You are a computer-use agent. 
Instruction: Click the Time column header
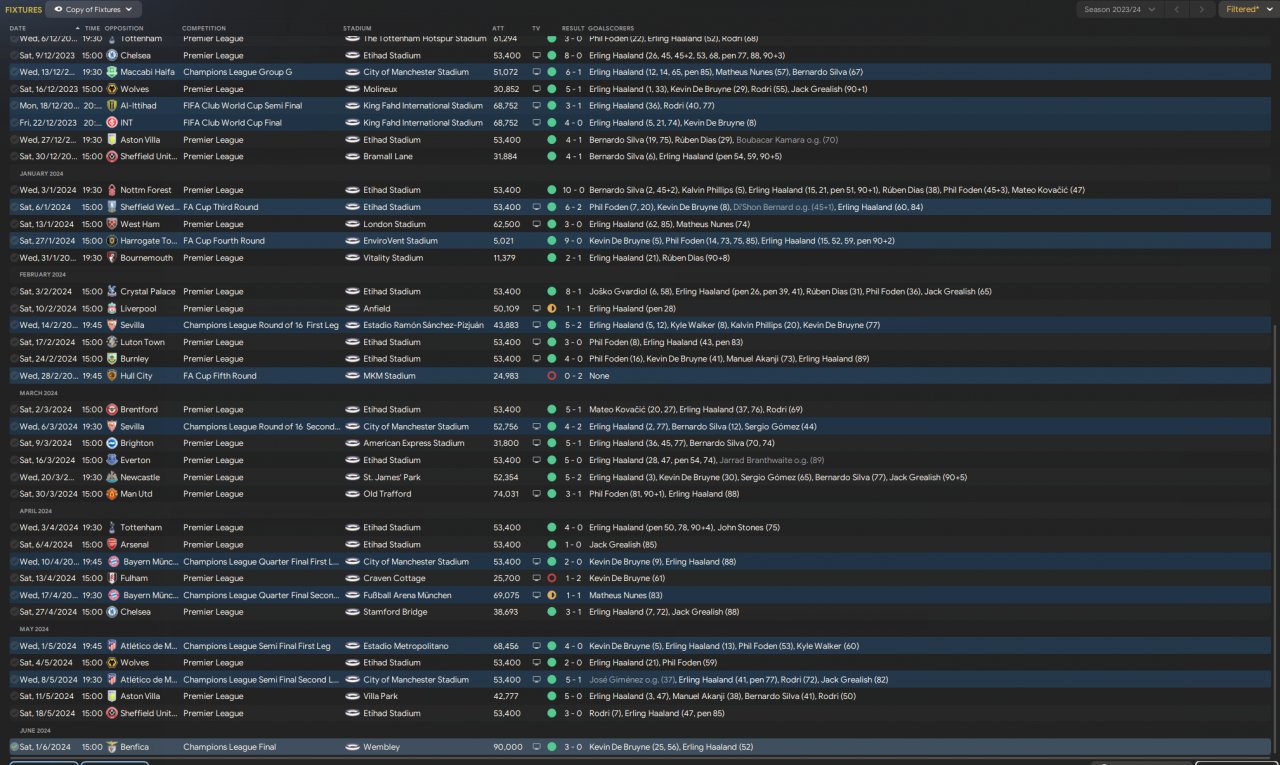(92, 28)
